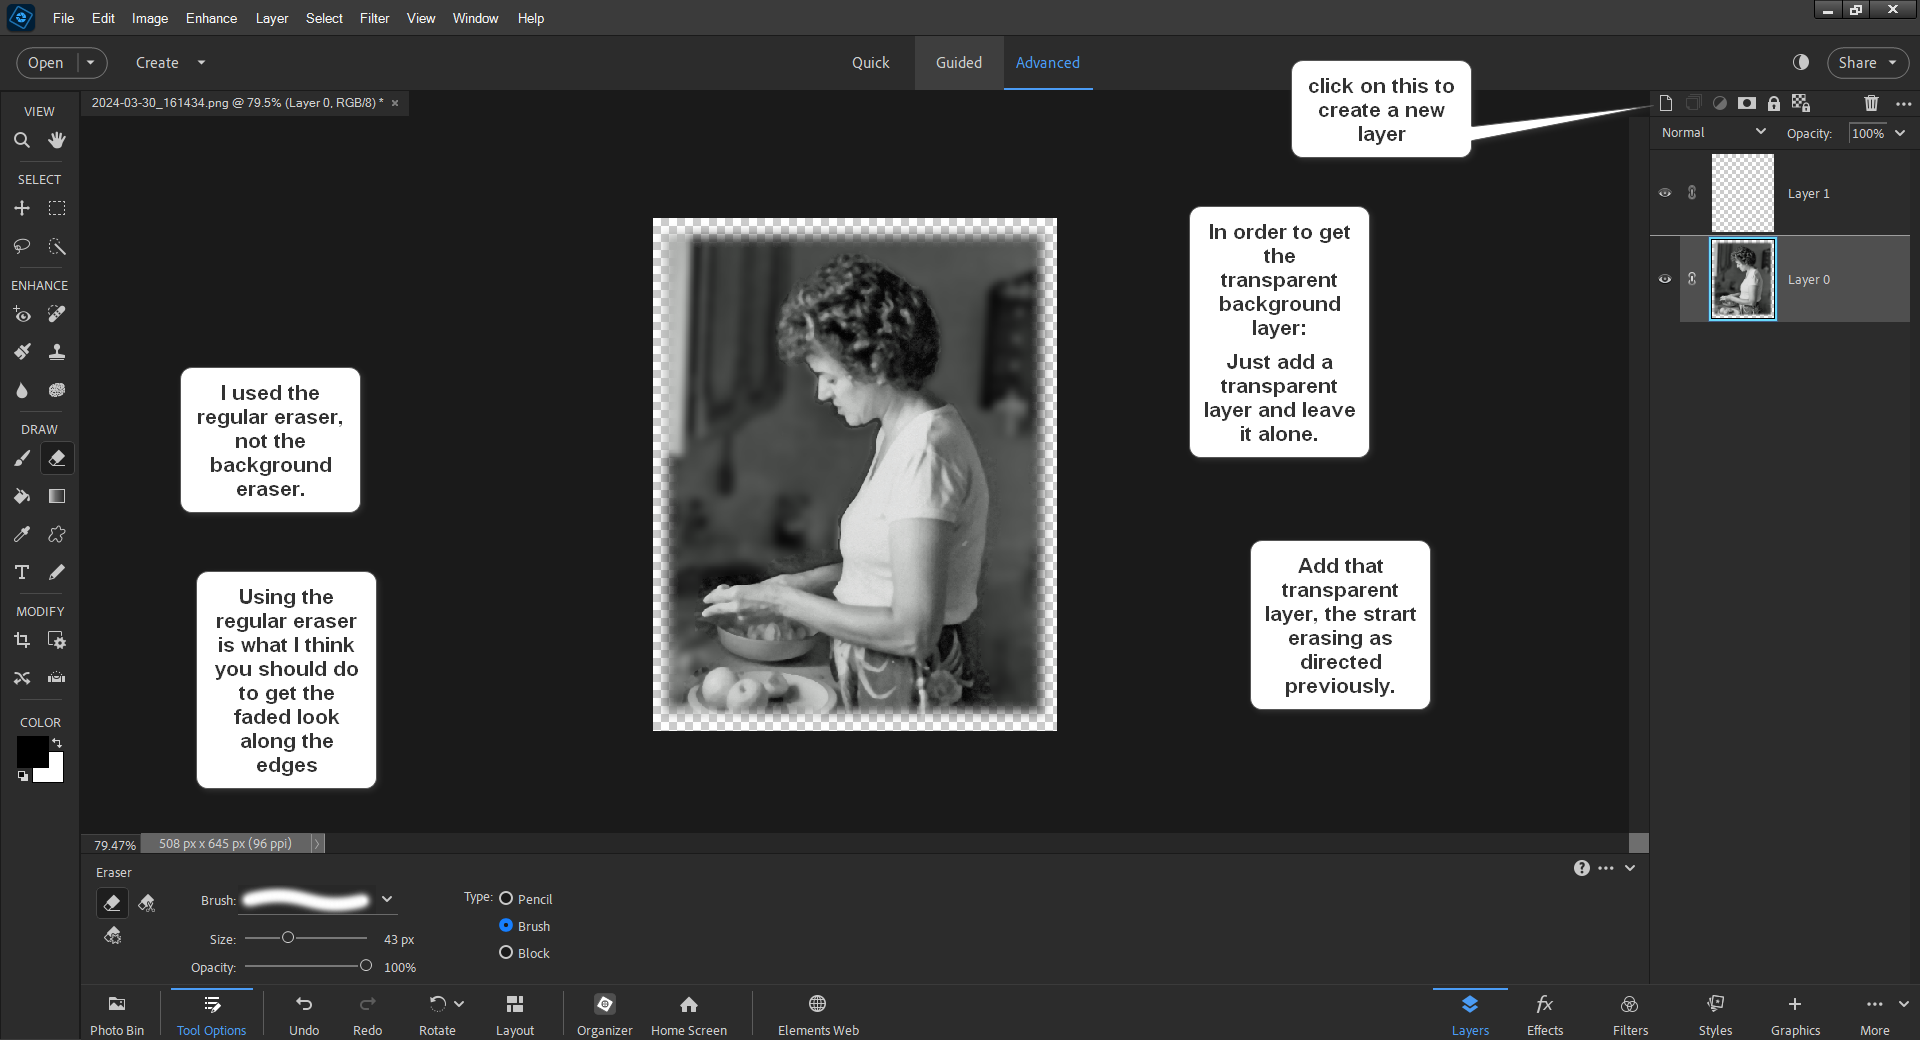
Task: Open the Paint Bucket tool
Action: [x=22, y=496]
